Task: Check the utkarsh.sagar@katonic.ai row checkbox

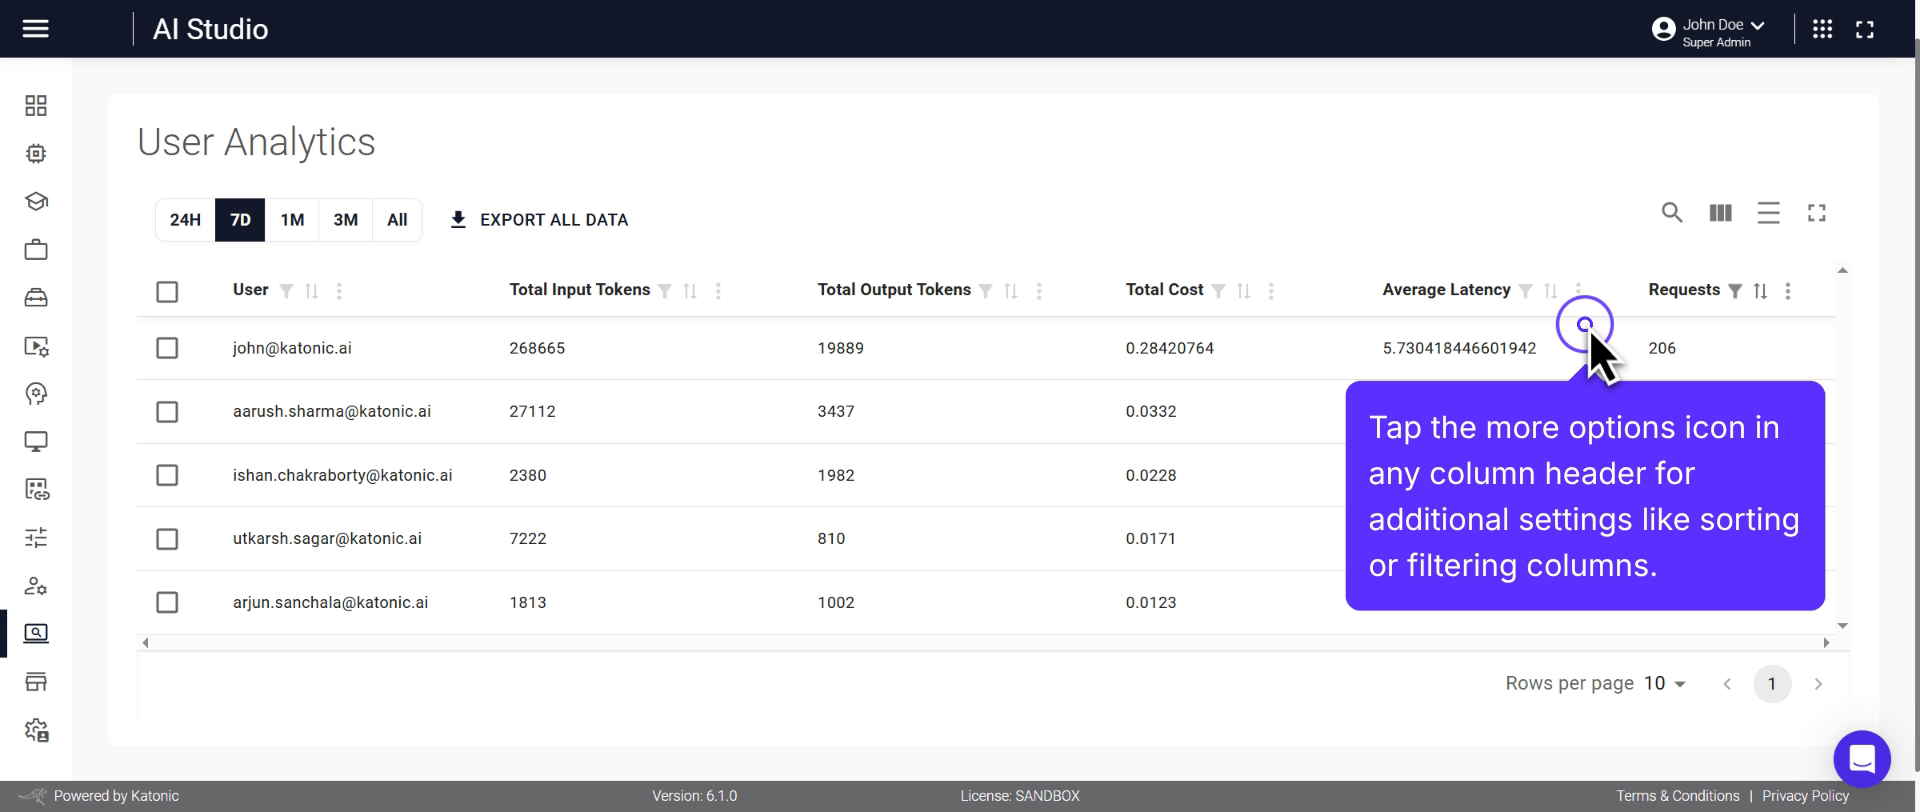Action: [167, 539]
